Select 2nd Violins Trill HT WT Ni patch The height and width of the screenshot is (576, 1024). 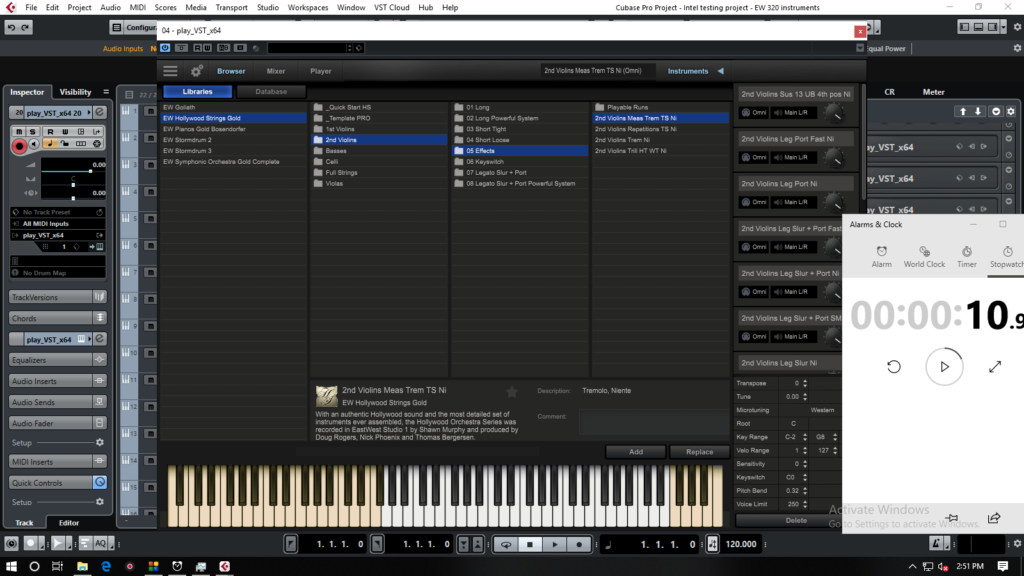click(x=660, y=151)
